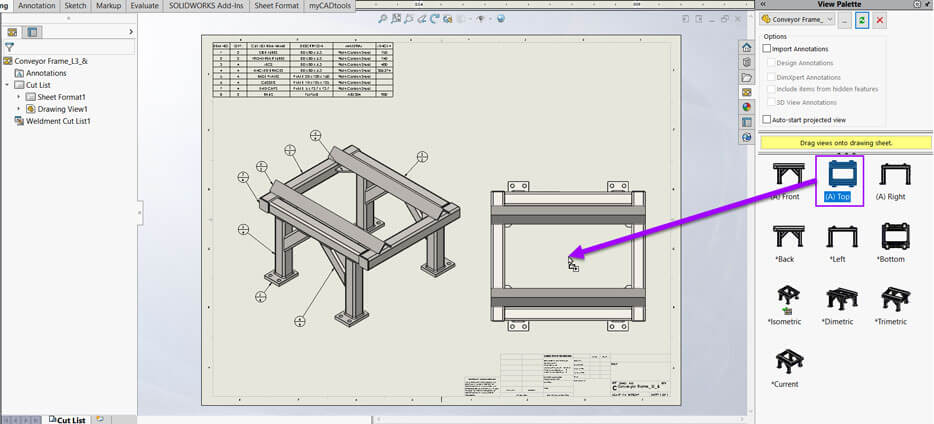Open the myCADtools ribbon tab
The width and height of the screenshot is (934, 424).
pos(328,5)
